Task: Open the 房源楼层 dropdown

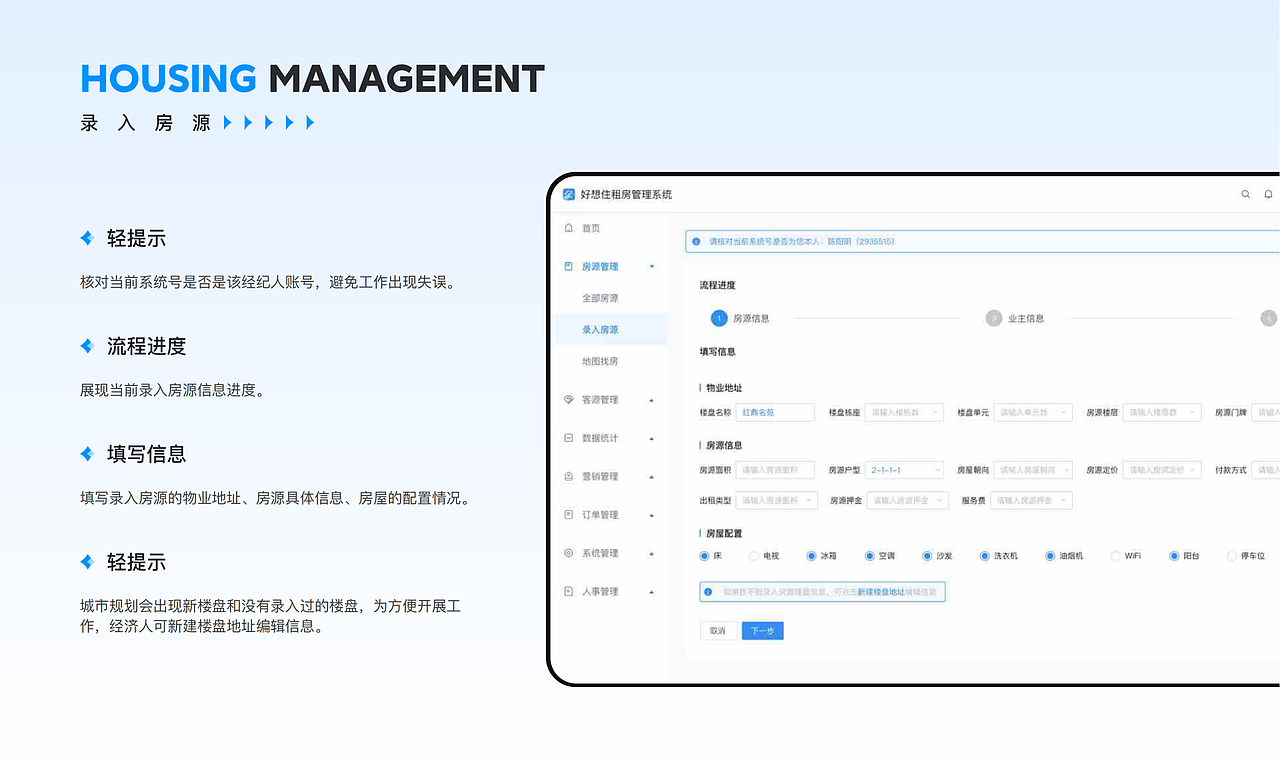Action: 1162,412
